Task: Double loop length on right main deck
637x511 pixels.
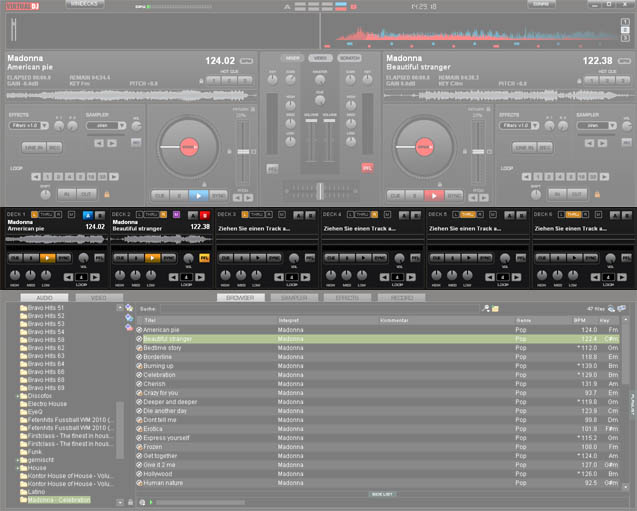Action: (x=604, y=177)
